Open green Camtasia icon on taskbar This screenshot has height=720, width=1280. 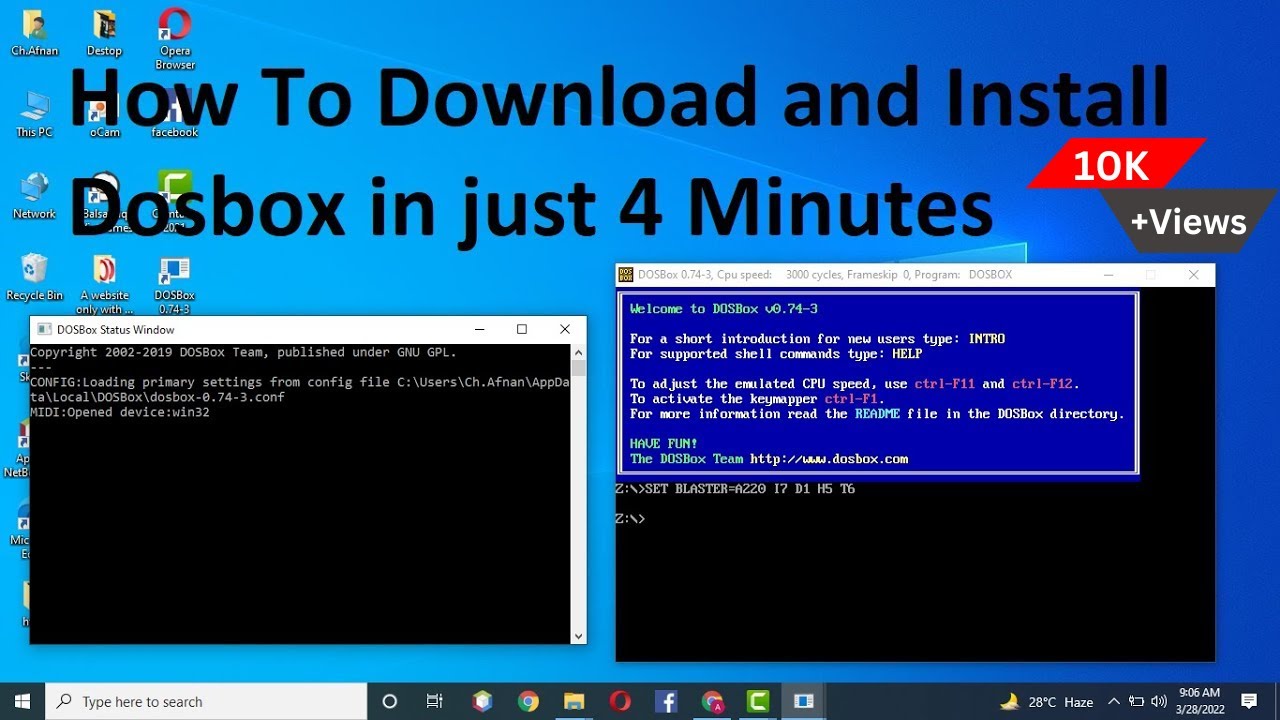[758, 701]
